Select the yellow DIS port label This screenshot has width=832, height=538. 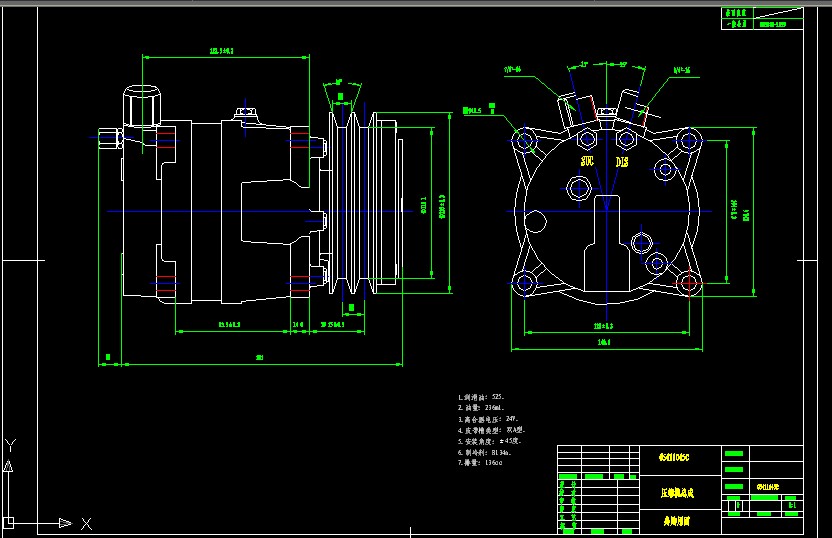(x=622, y=160)
